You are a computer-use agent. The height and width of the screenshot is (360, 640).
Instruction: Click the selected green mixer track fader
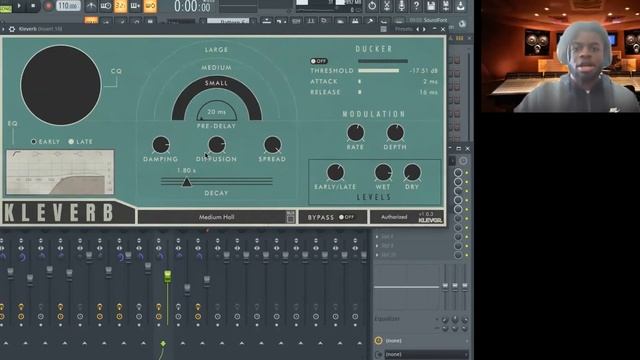[168, 276]
